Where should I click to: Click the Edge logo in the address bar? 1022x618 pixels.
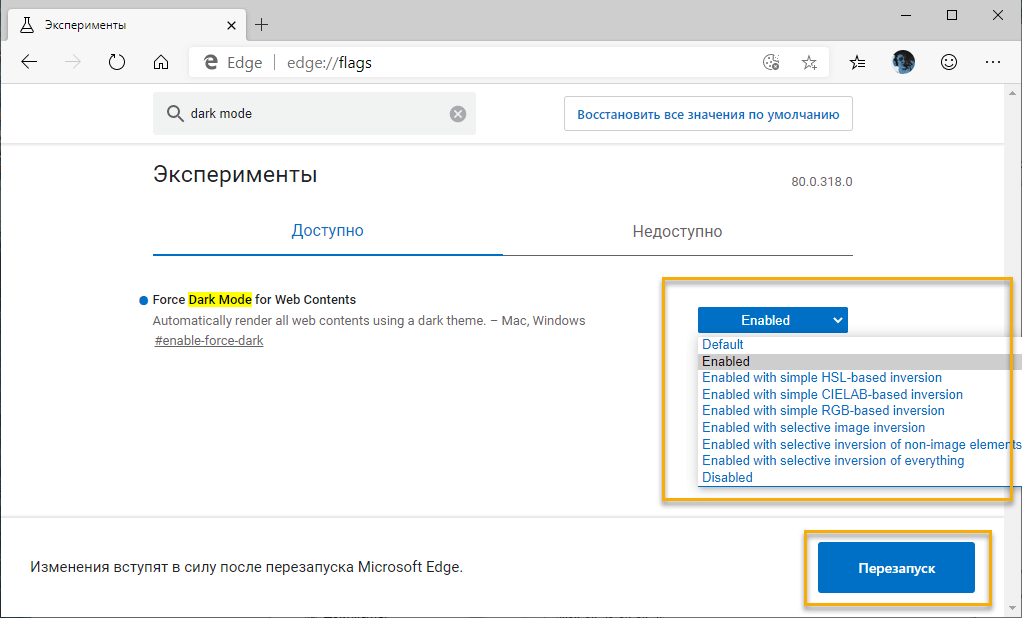210,61
